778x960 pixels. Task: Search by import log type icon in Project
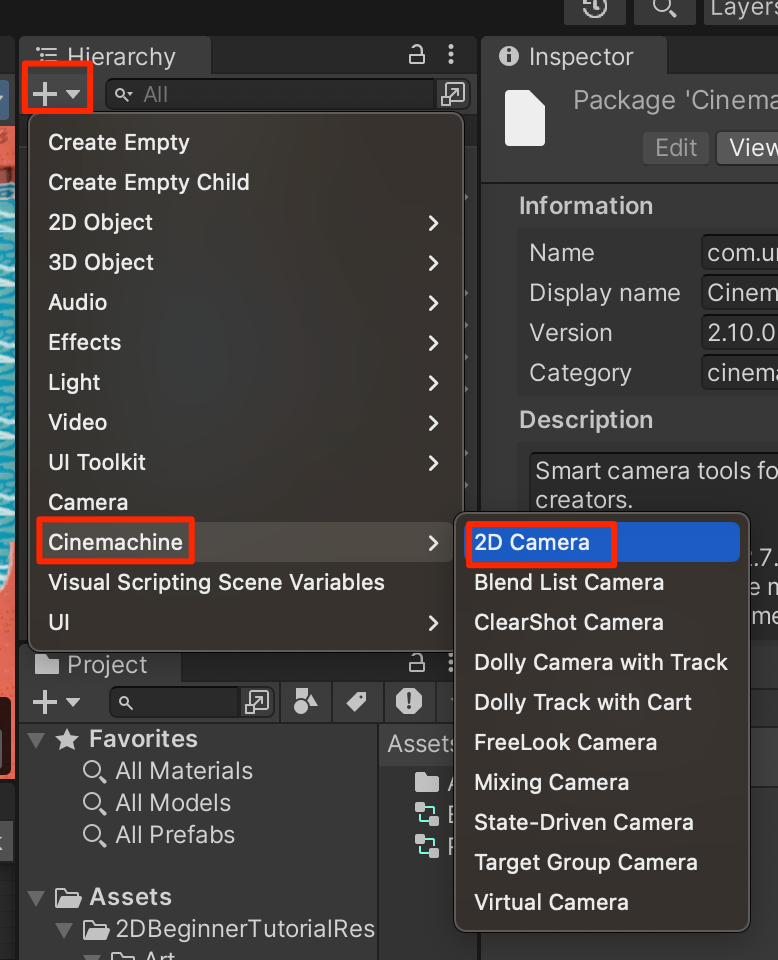pos(409,702)
